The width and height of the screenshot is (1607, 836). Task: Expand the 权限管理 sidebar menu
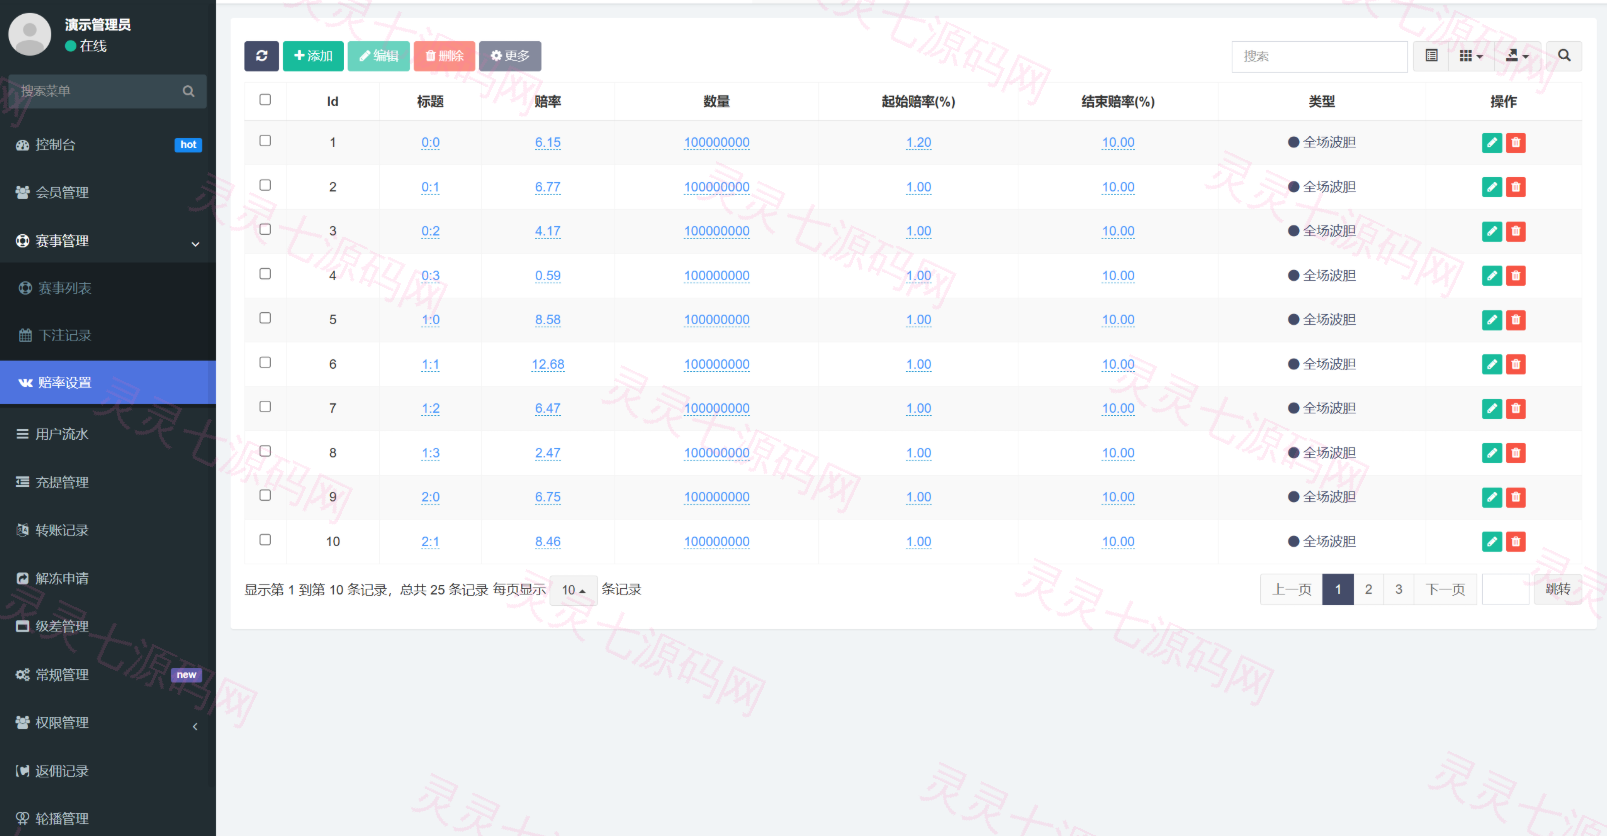point(108,723)
